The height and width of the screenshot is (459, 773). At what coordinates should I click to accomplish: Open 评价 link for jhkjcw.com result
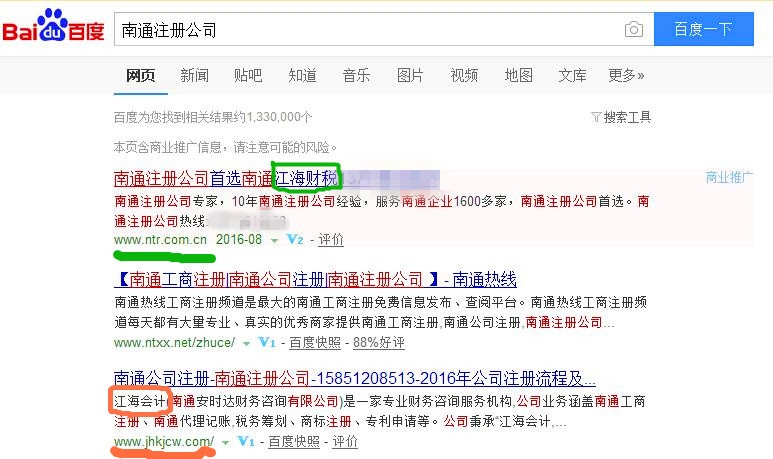[345, 441]
